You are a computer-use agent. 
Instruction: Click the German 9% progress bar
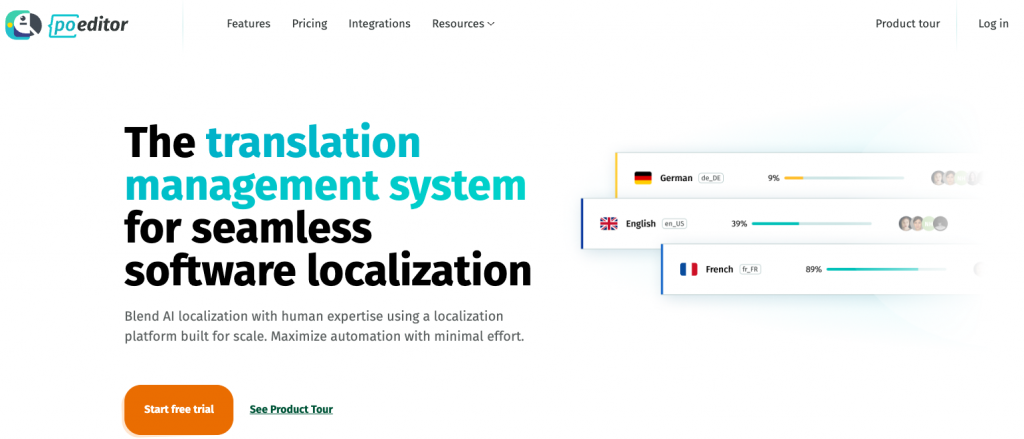[843, 178]
